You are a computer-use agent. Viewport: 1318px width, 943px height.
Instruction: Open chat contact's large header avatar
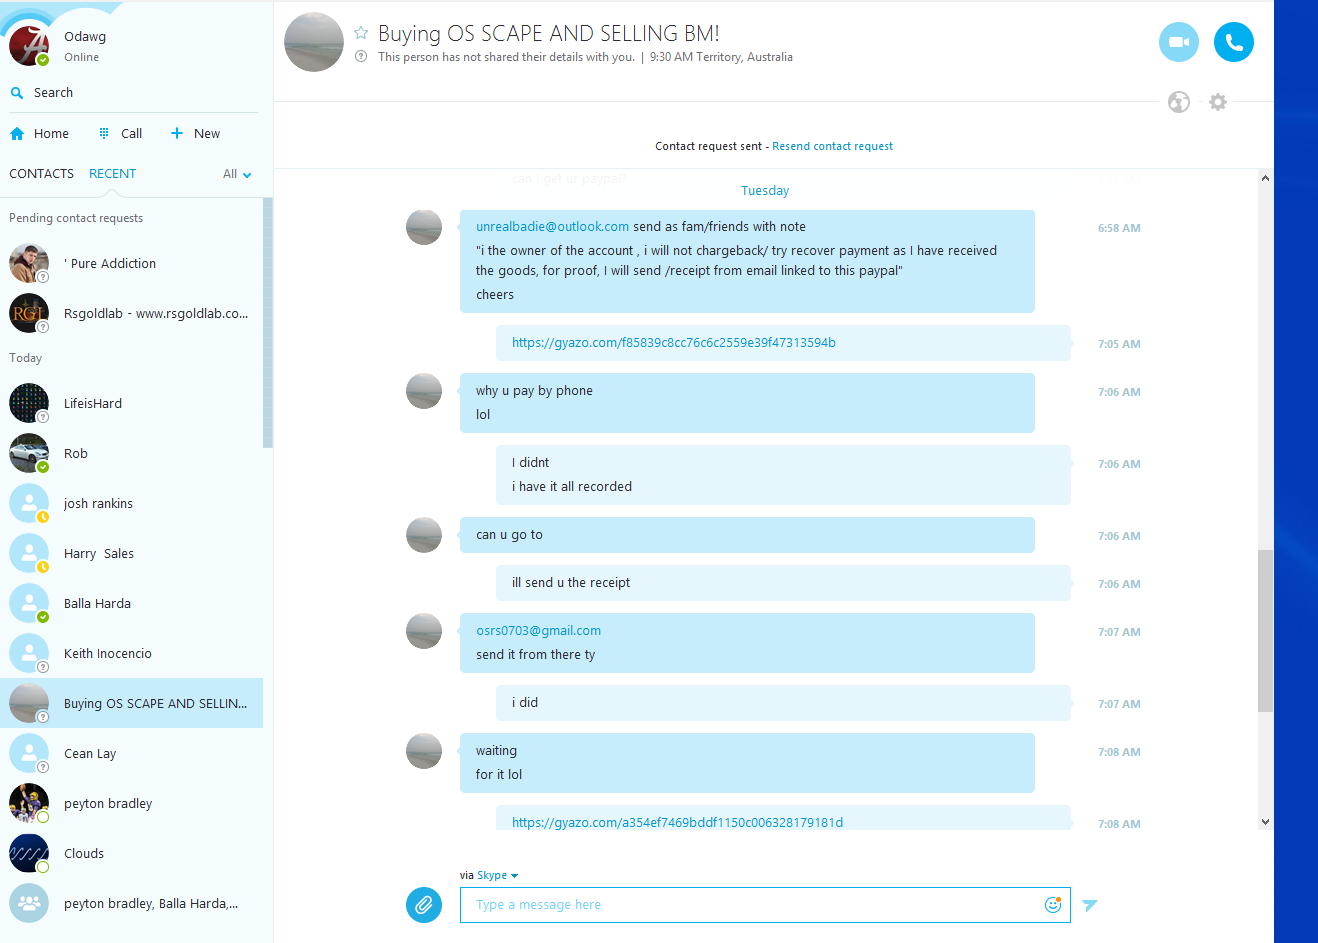tap(314, 42)
